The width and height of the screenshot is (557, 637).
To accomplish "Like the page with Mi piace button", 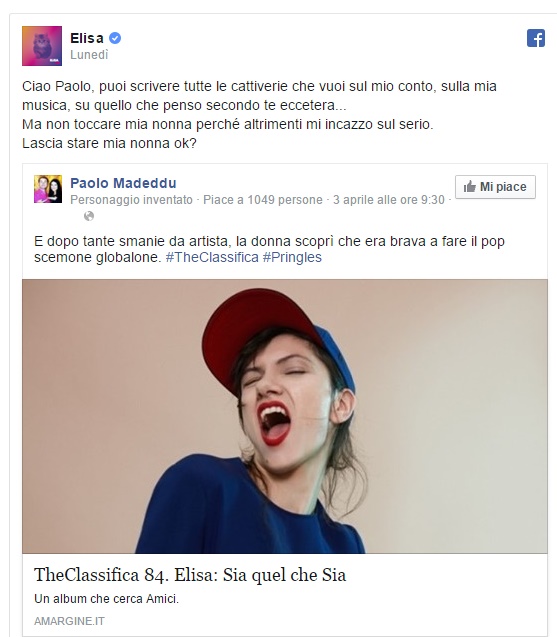I will pyautogui.click(x=495, y=187).
